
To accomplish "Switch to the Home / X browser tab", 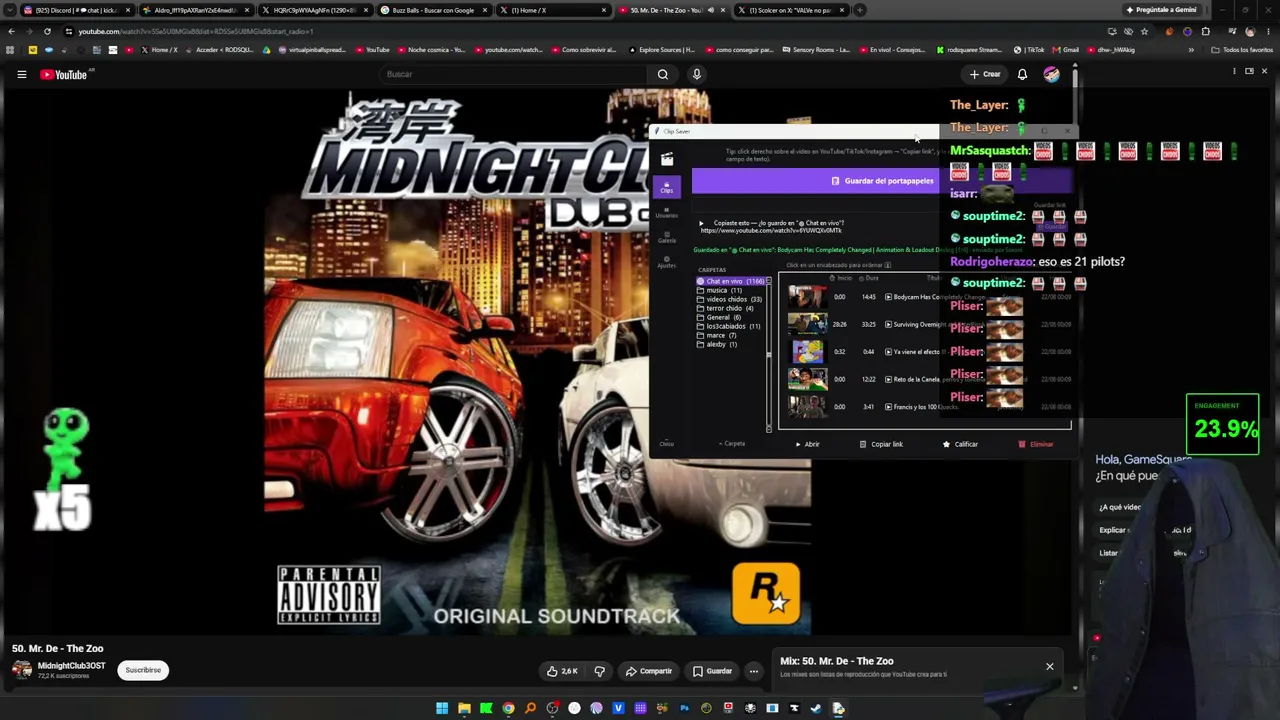I will pos(553,10).
